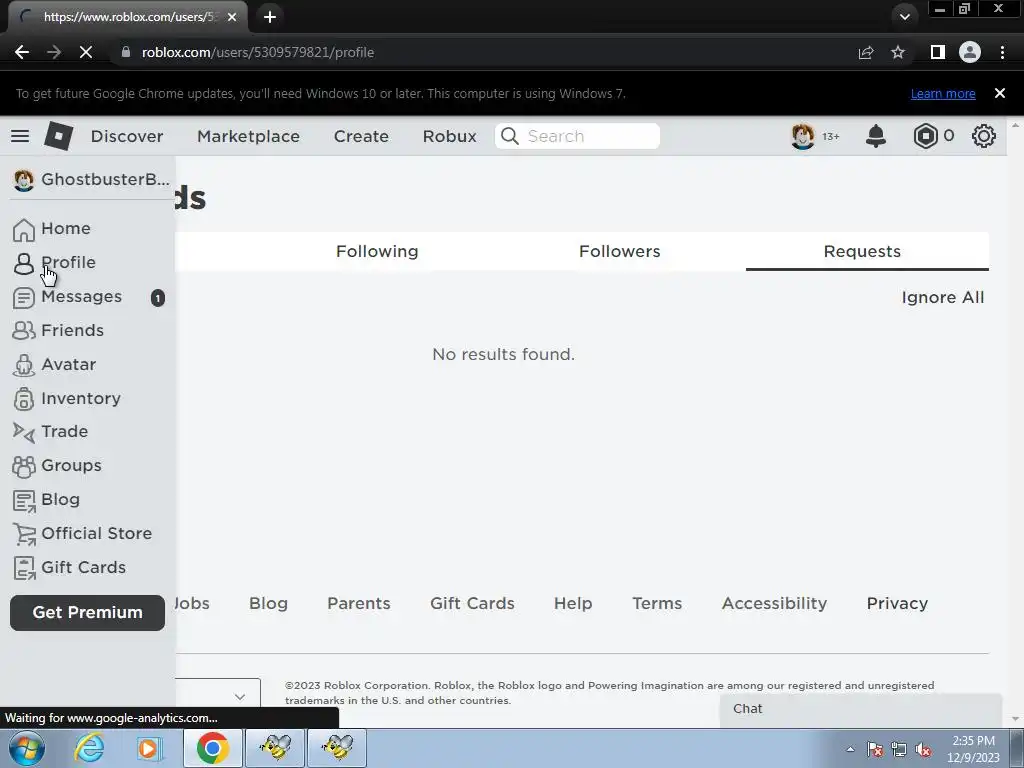Click the Trade arrows icon
1024x768 pixels.
click(x=24, y=432)
